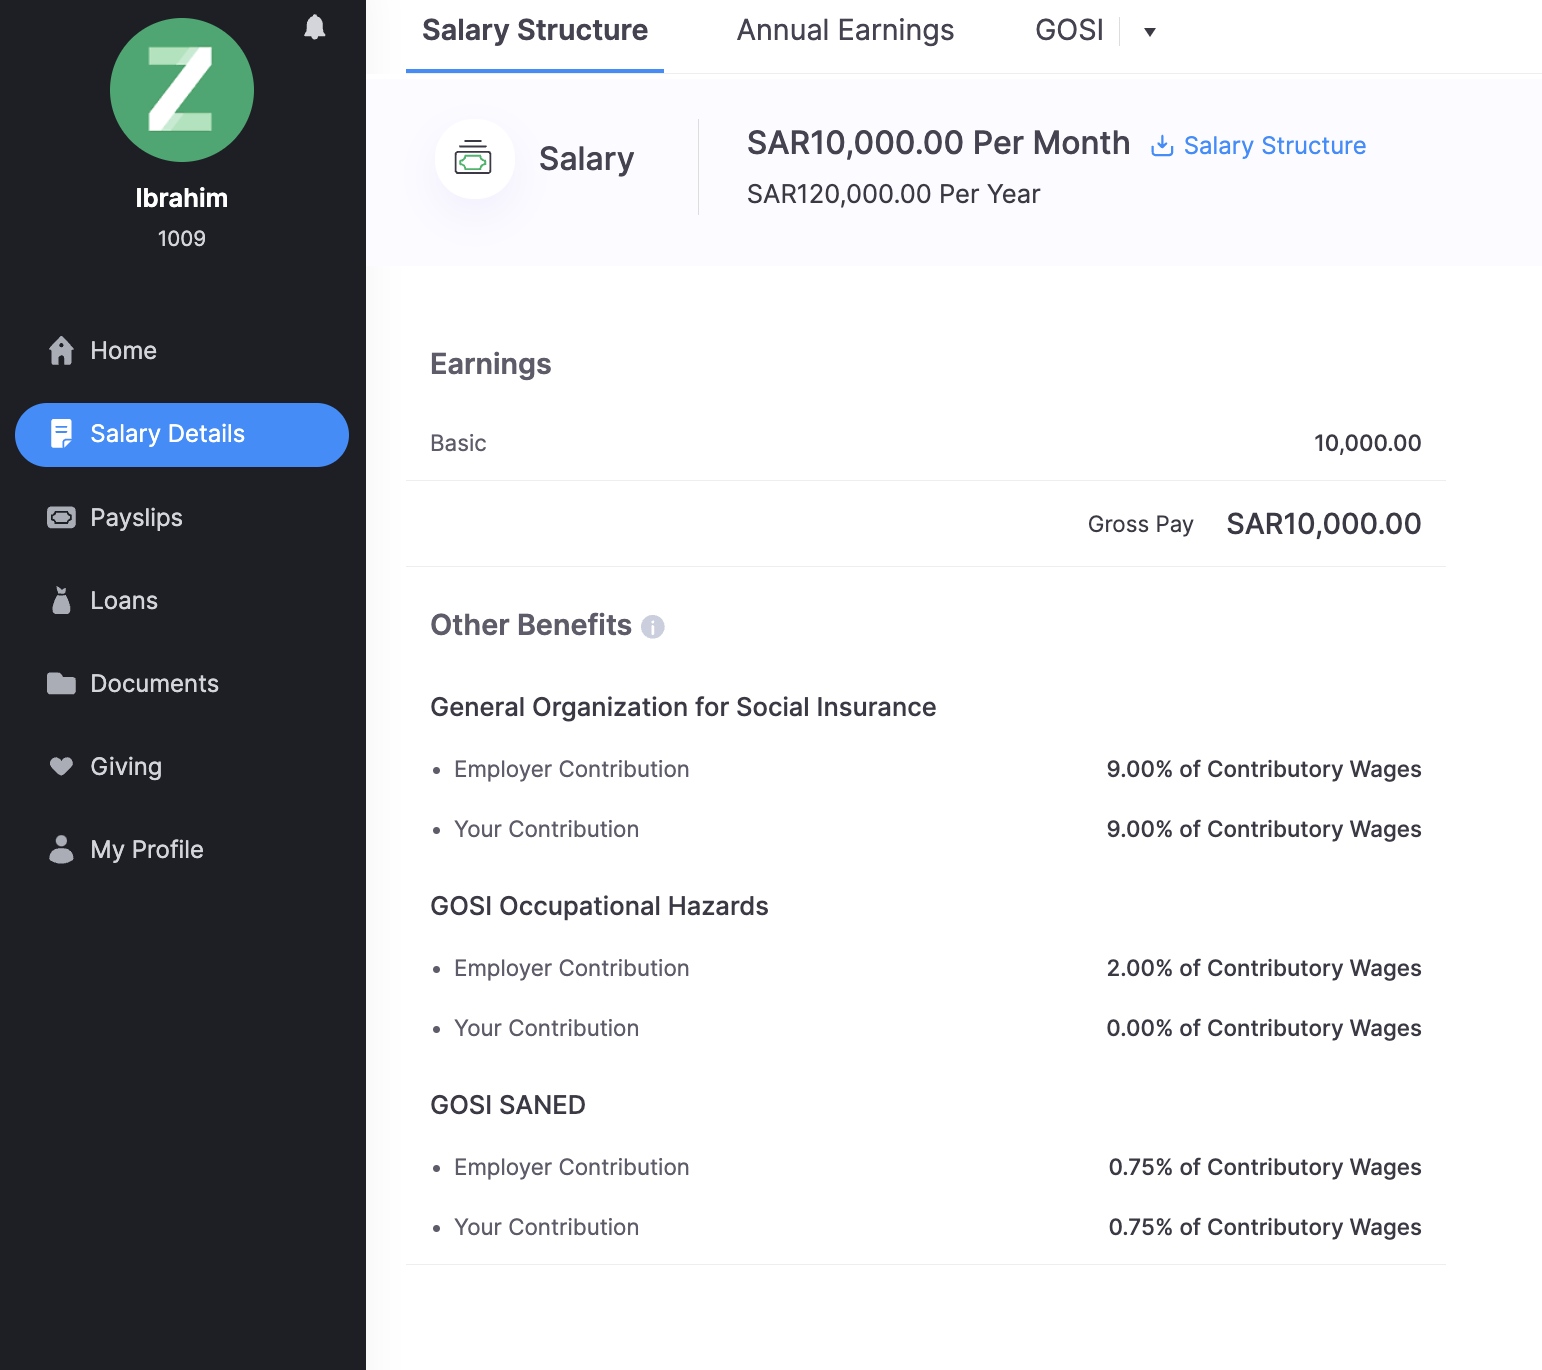
Task: Click the Home house icon
Action: [x=61, y=351]
